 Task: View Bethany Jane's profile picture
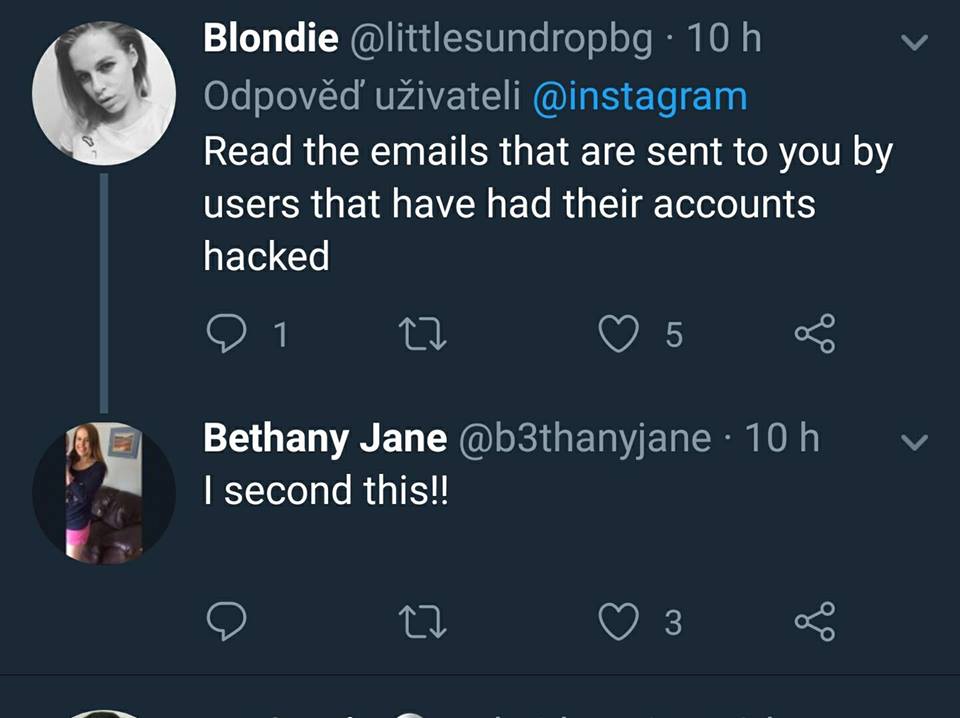tap(104, 494)
